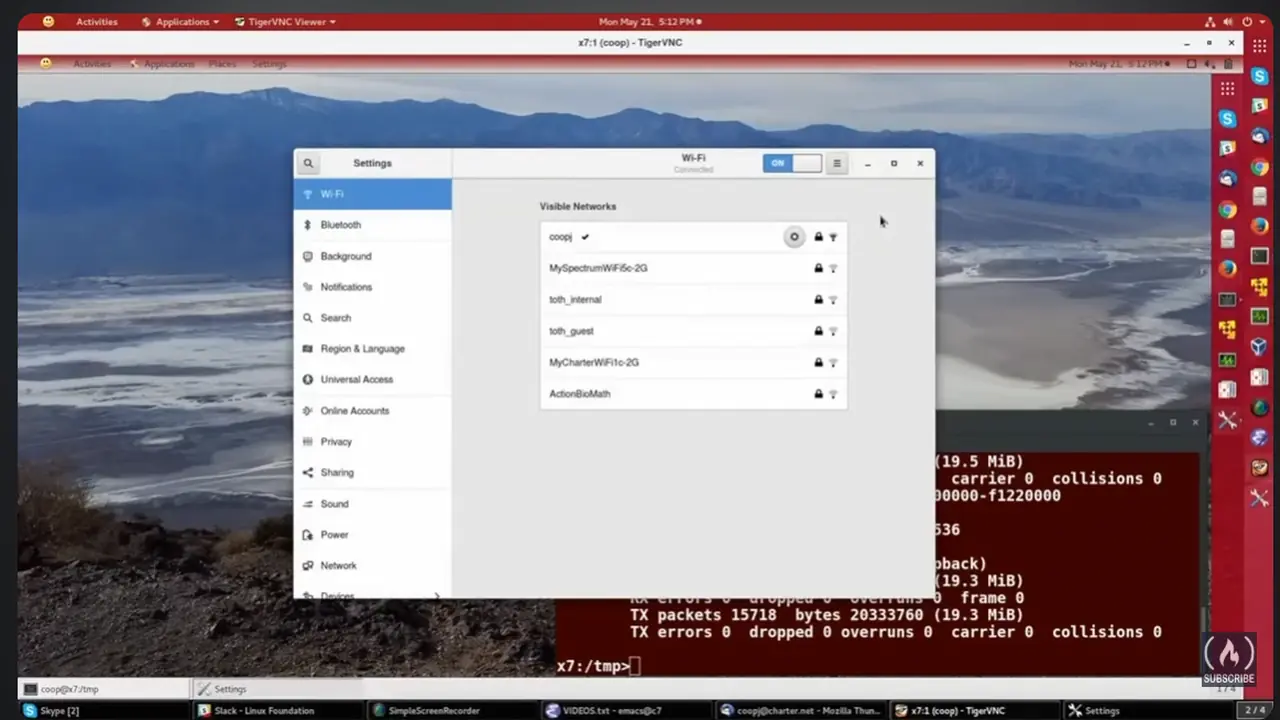Open the Privacy settings panel
This screenshot has width=1280, height=720.
[336, 442]
